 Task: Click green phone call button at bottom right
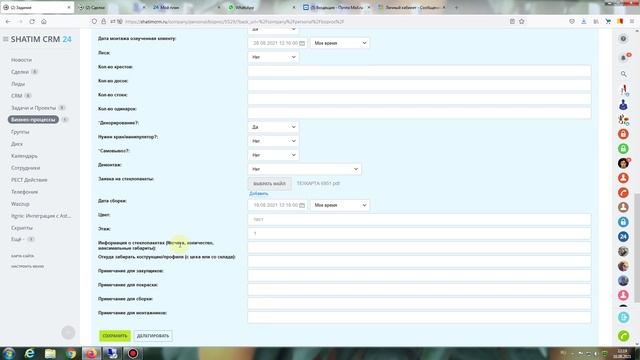pyautogui.click(x=623, y=336)
